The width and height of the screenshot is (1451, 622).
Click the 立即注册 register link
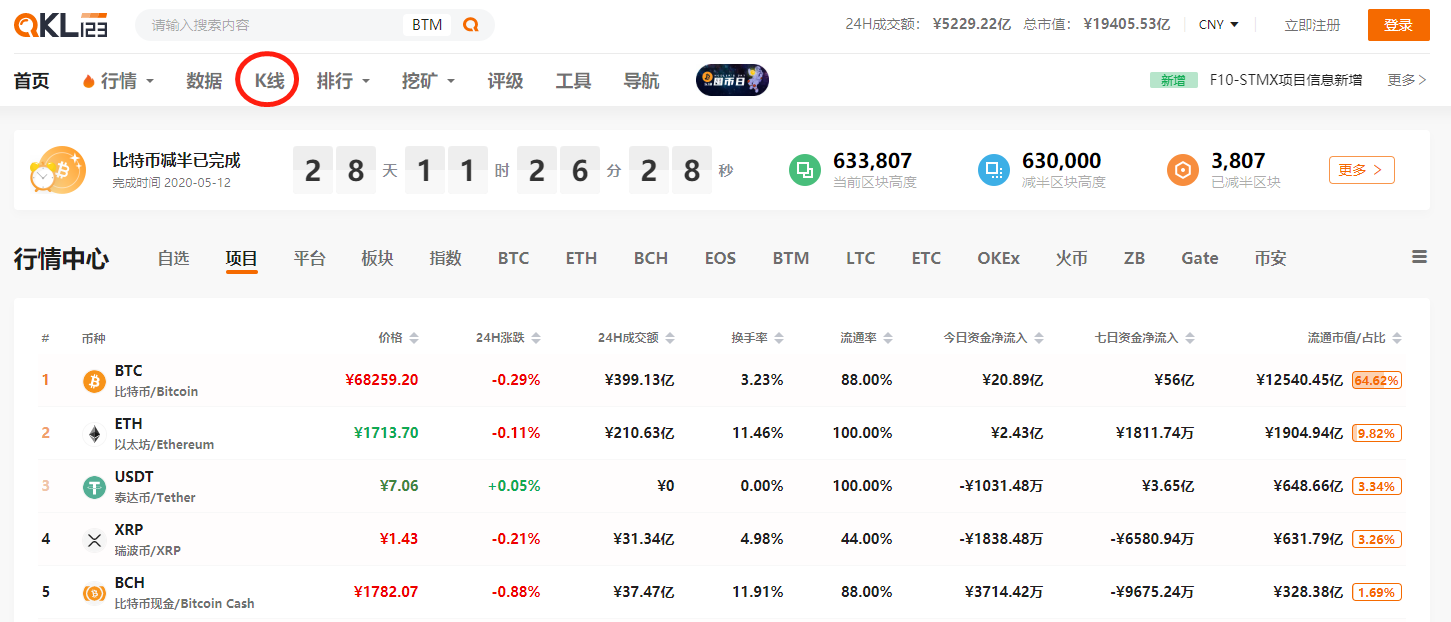pos(1312,25)
